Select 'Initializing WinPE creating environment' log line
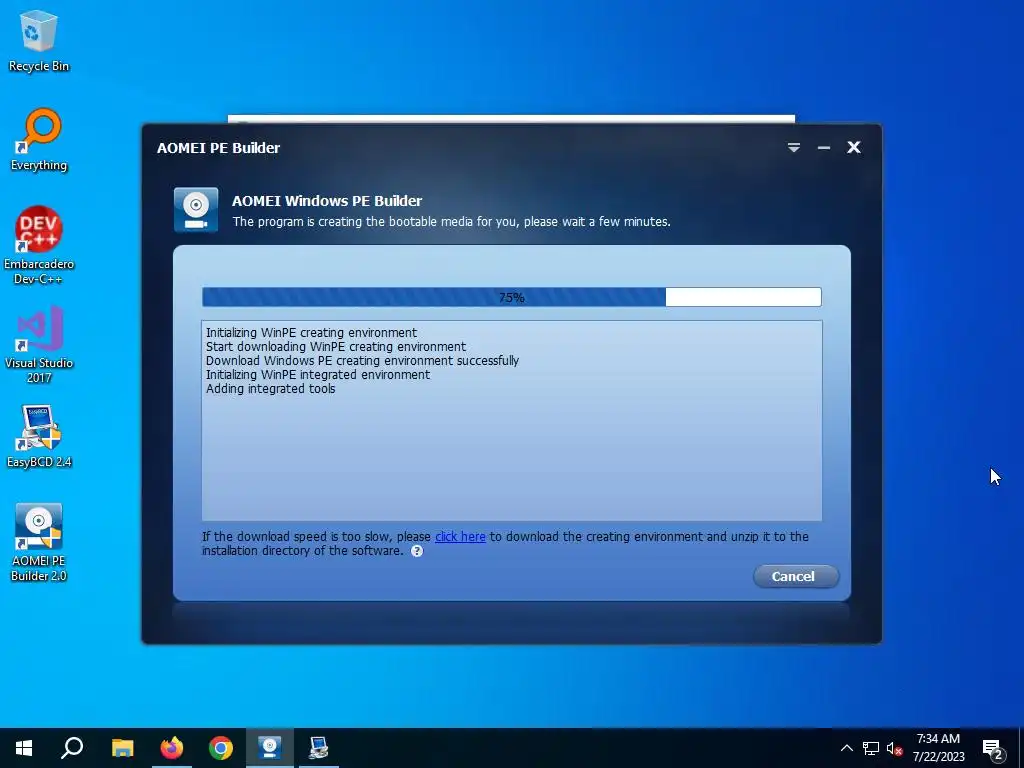The height and width of the screenshot is (768, 1024). click(311, 332)
